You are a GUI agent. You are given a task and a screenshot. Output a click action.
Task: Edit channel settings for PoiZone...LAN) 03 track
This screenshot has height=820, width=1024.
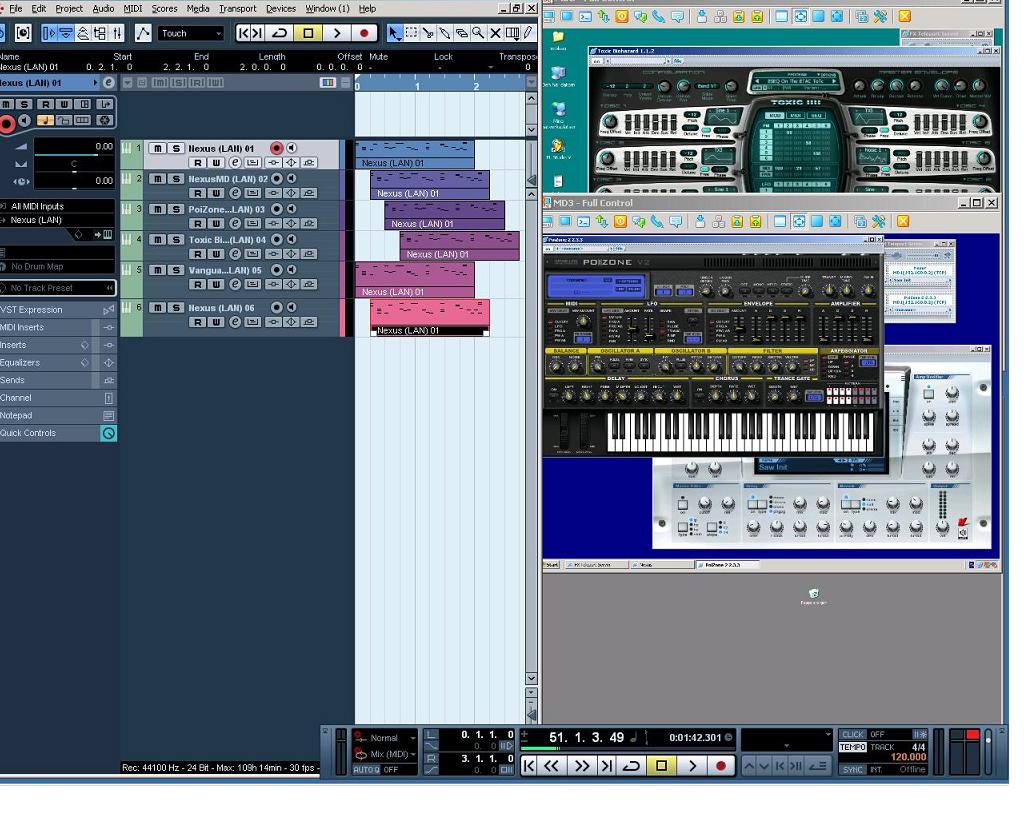click(x=234, y=223)
